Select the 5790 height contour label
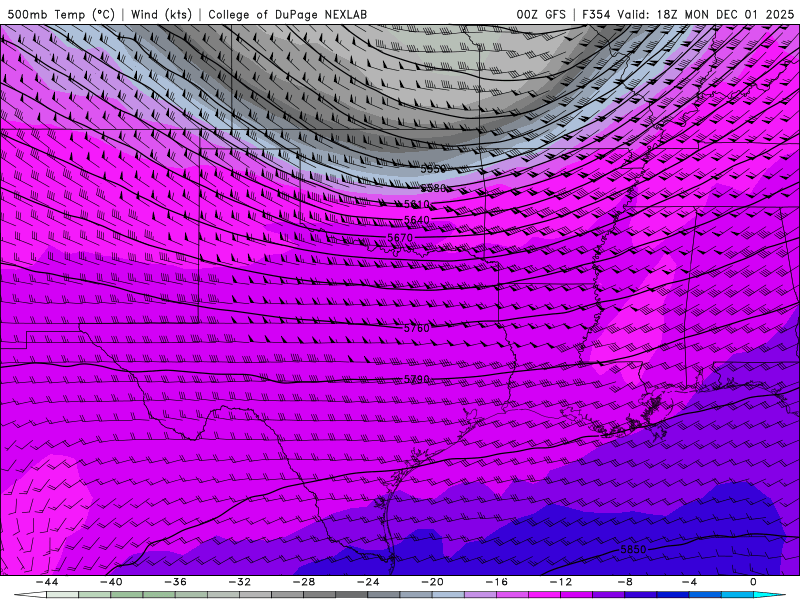This screenshot has height=600, width=800. click(417, 379)
